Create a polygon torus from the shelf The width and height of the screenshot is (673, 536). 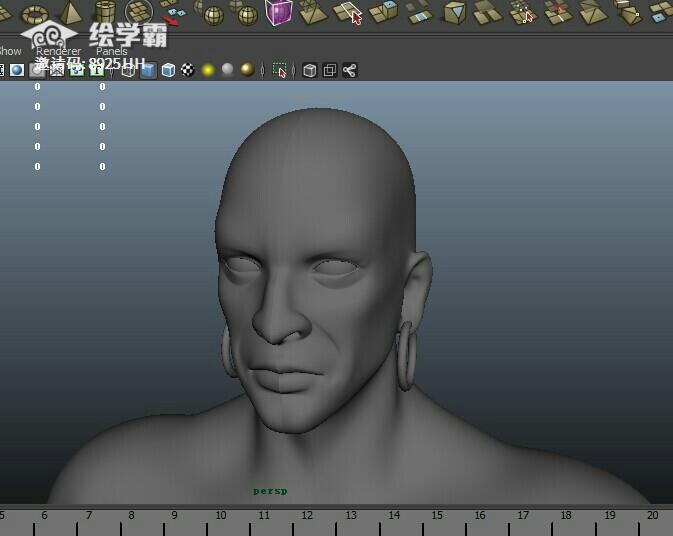35,14
